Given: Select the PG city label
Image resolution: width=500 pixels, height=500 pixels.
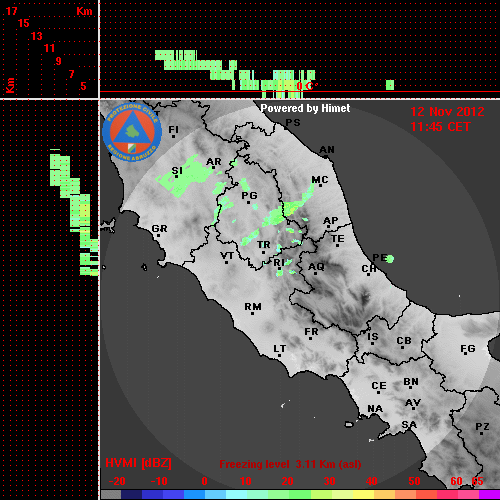Looking at the screenshot, I should point(249,195).
